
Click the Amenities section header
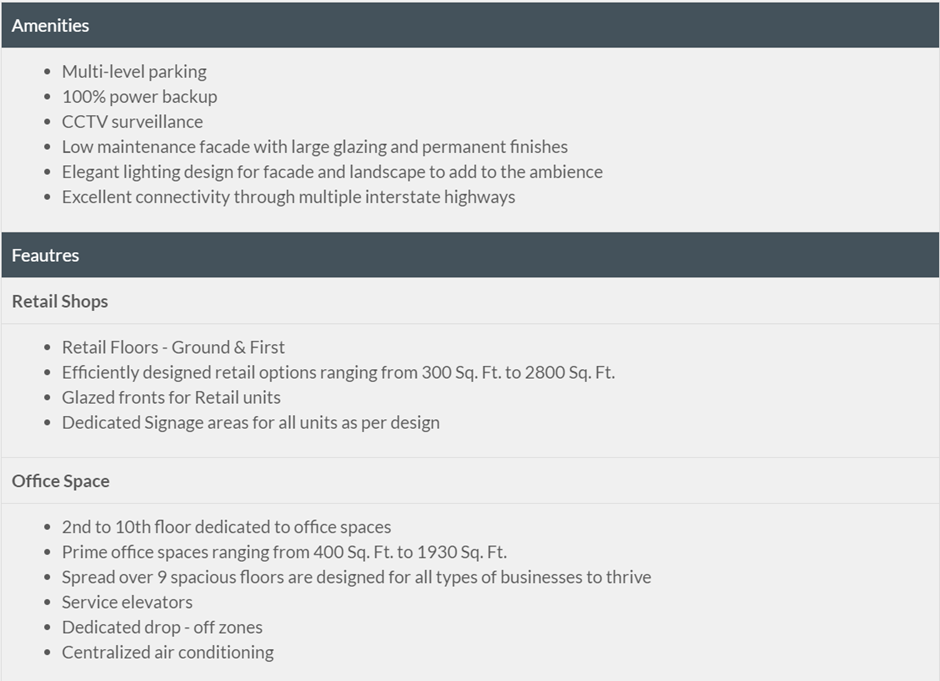[470, 25]
